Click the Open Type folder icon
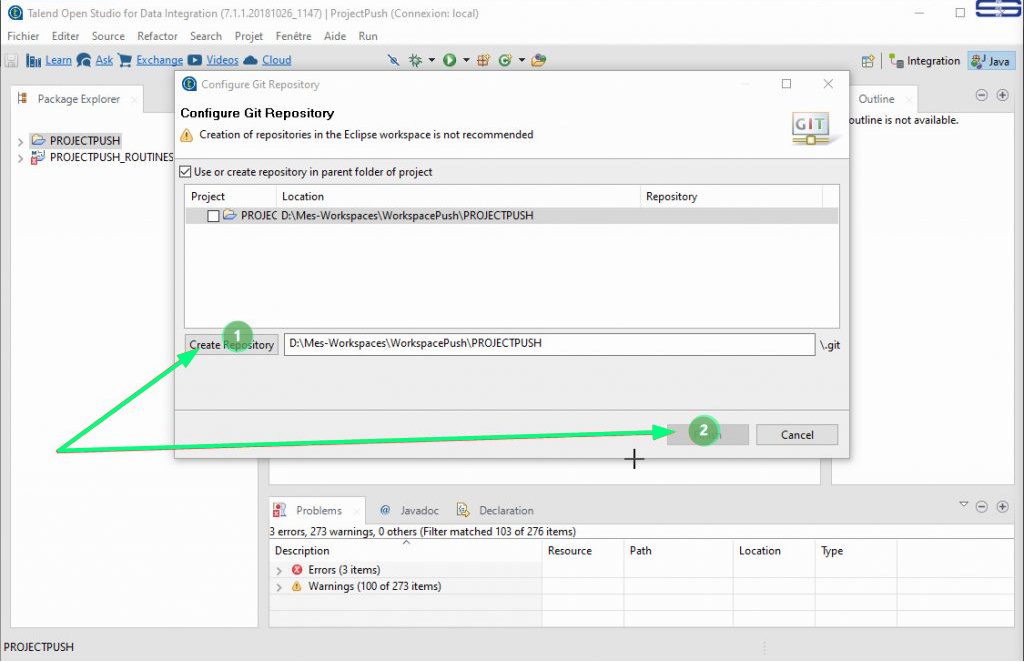Screen dimensions: 1024x662 539,60
